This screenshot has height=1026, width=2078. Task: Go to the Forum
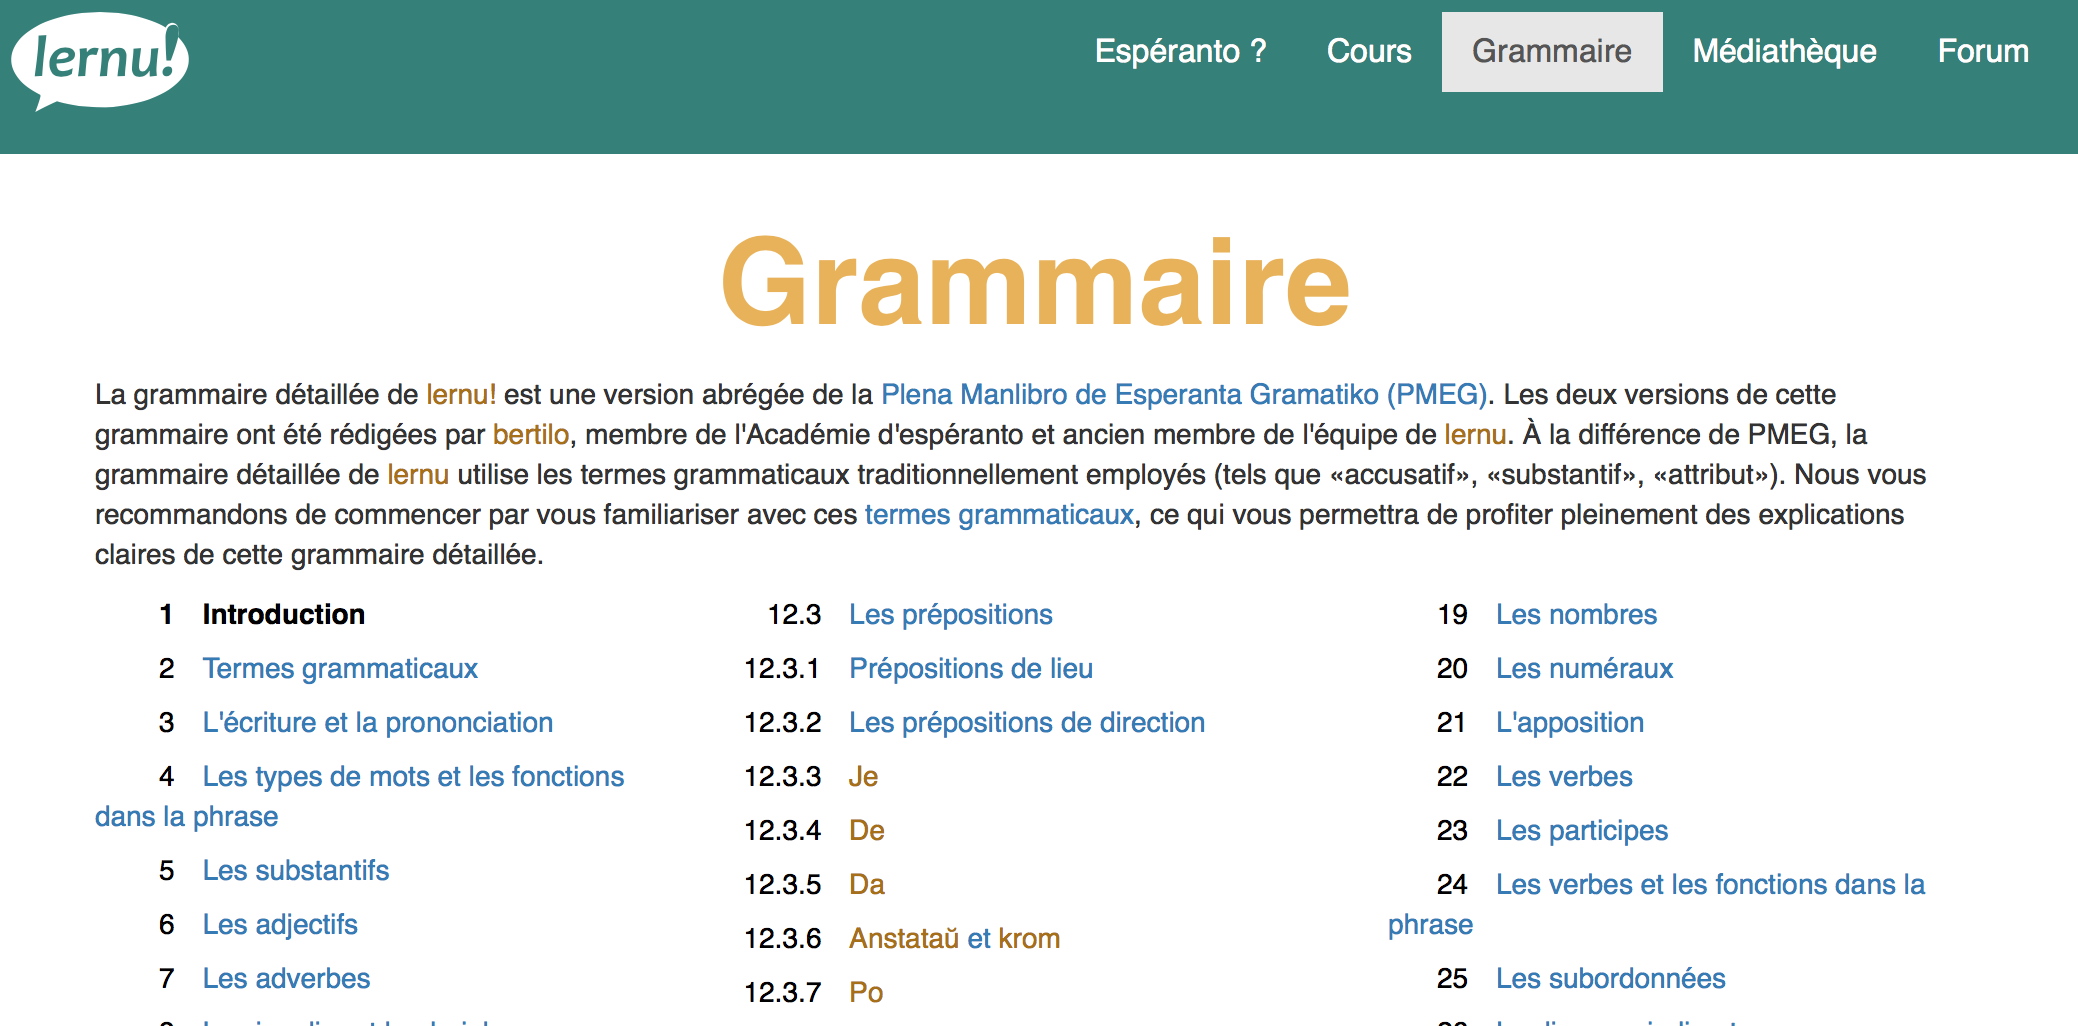coord(1983,51)
